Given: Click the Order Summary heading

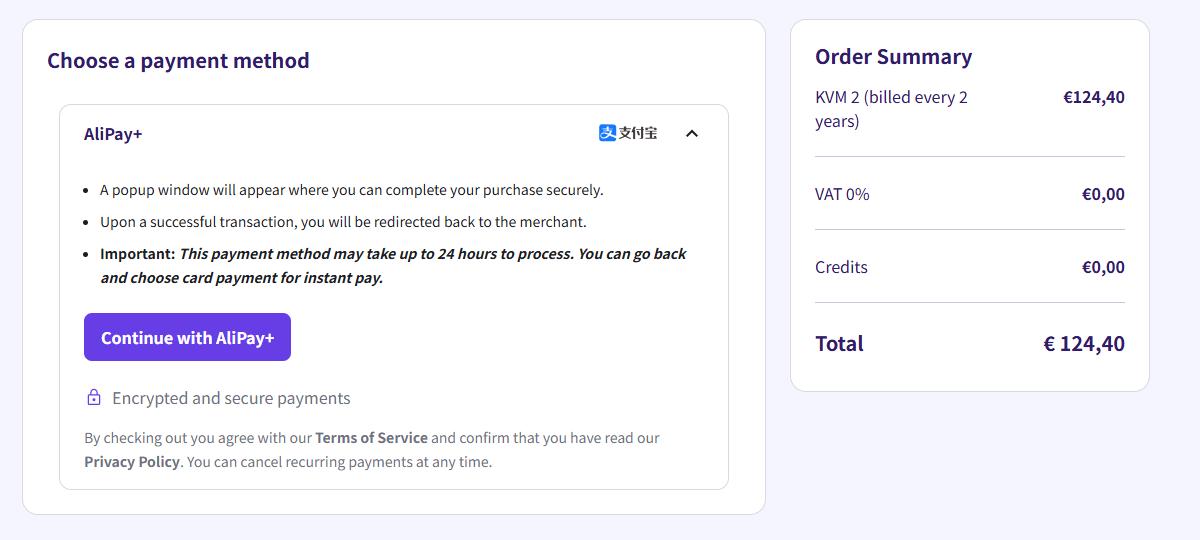Looking at the screenshot, I should click(893, 57).
